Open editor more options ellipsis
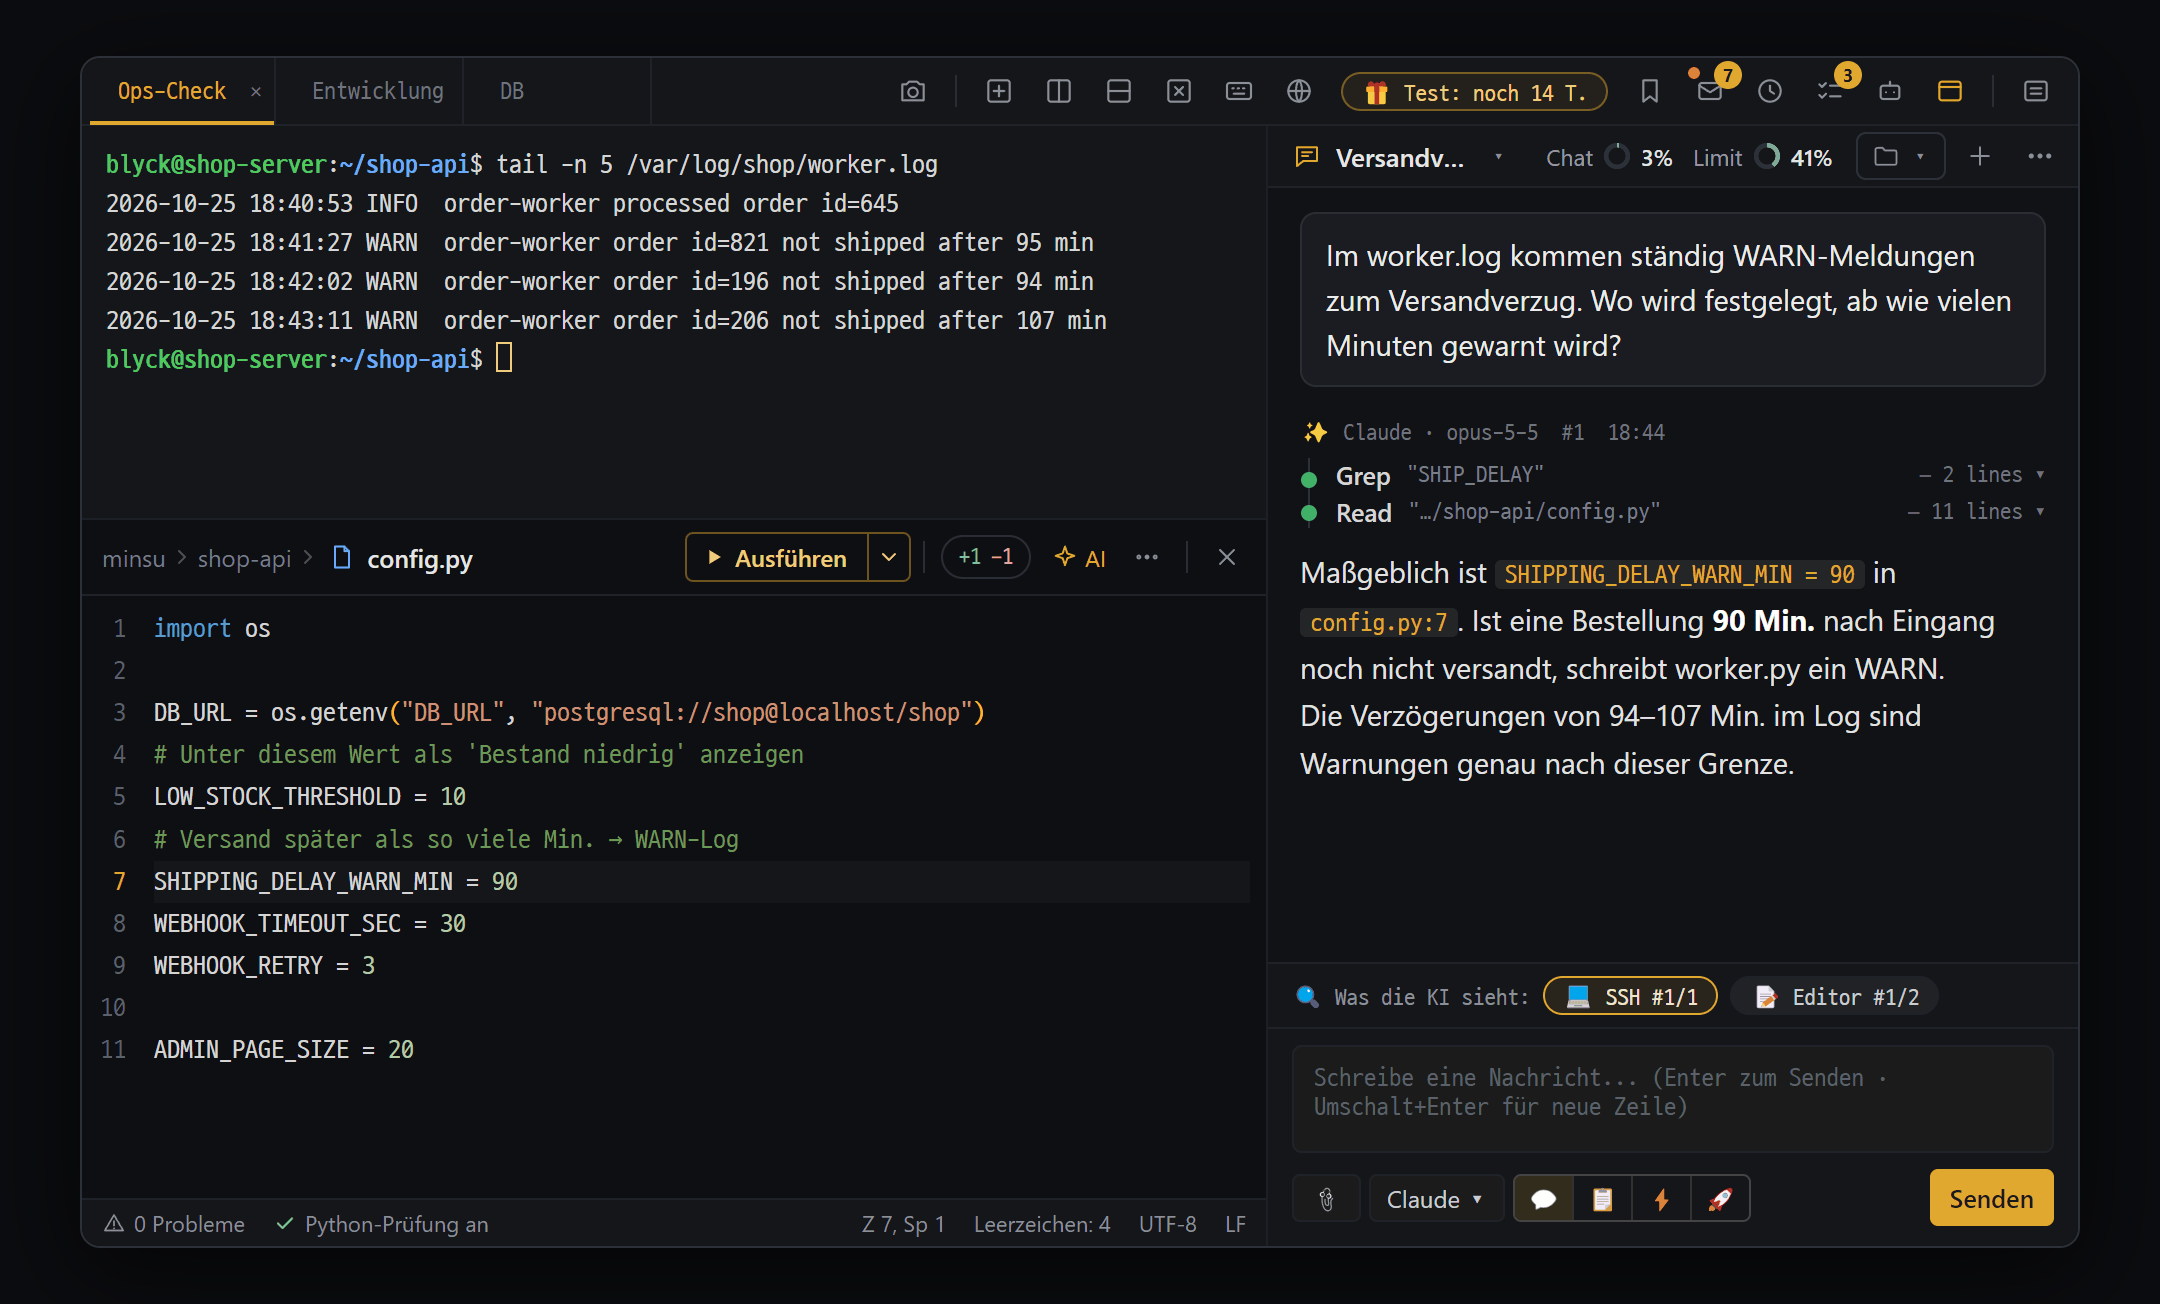The image size is (2160, 1304). coord(1147,558)
